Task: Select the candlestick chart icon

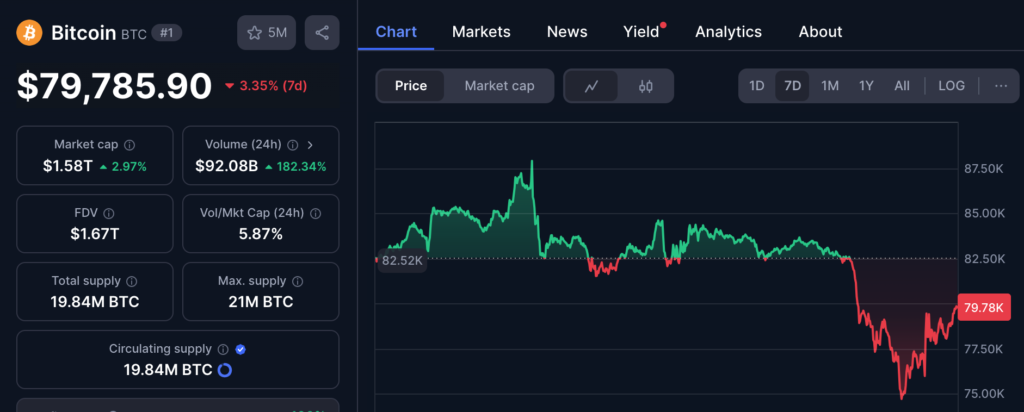Action: point(645,86)
